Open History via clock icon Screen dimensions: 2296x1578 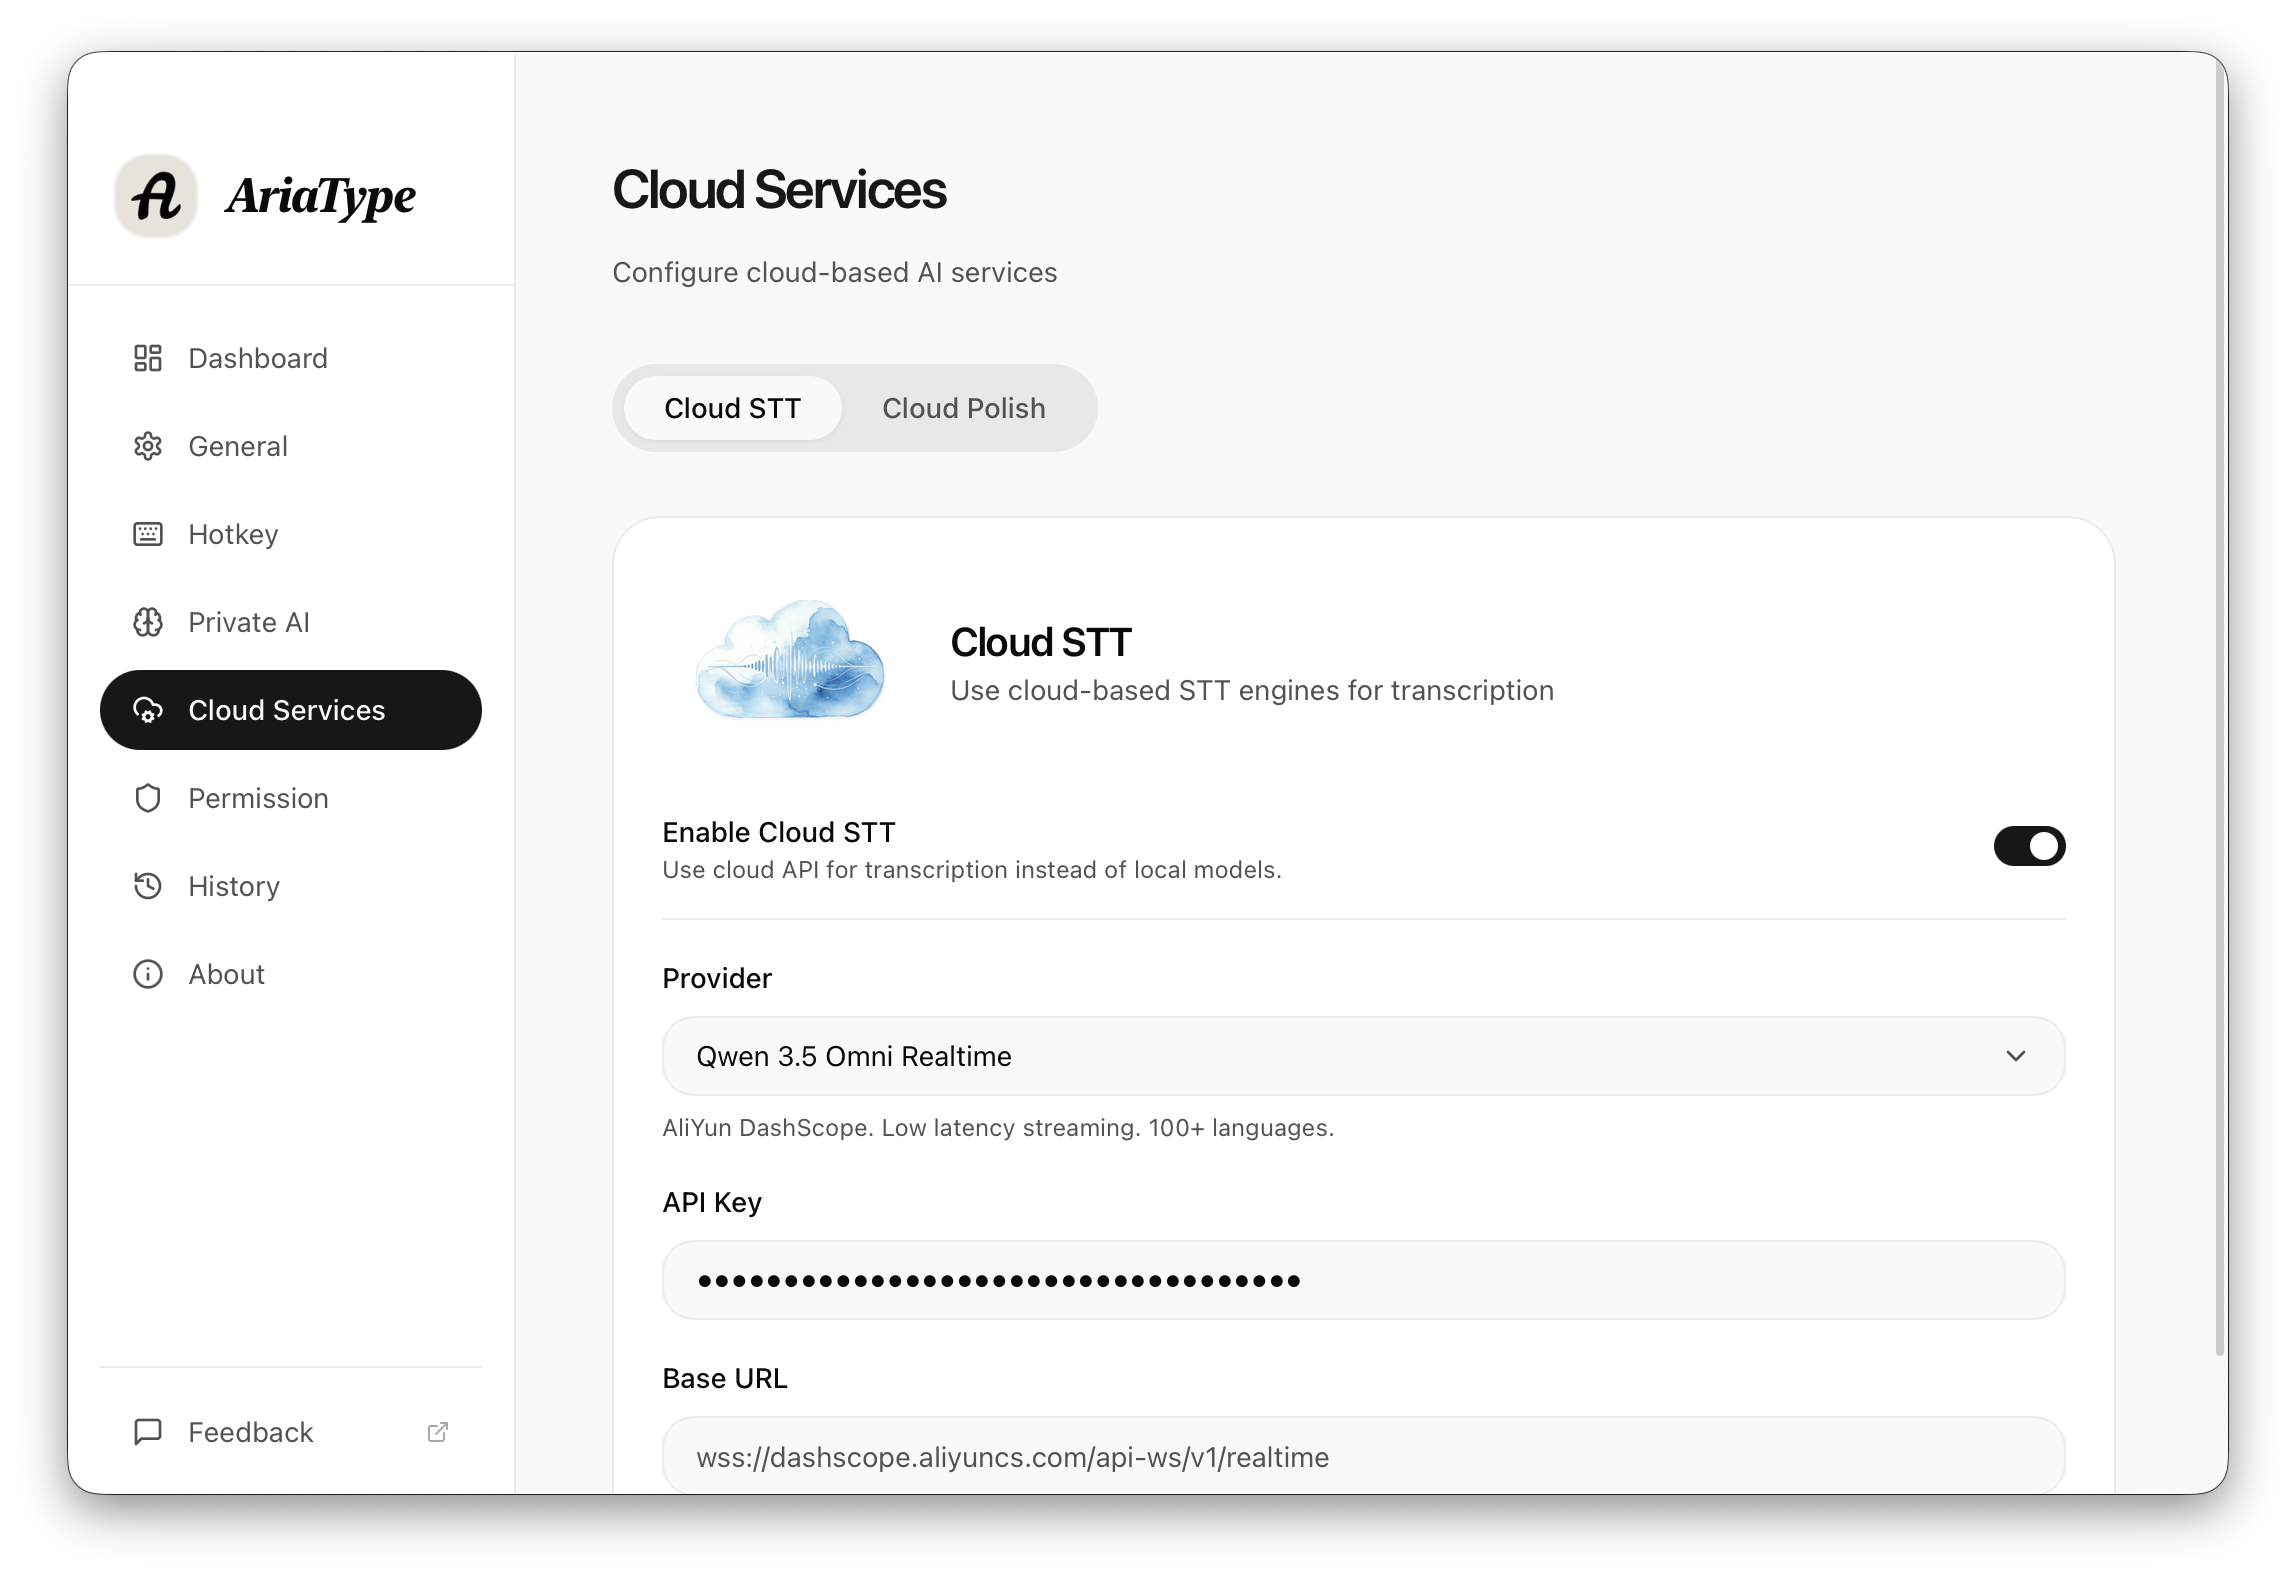(x=148, y=886)
